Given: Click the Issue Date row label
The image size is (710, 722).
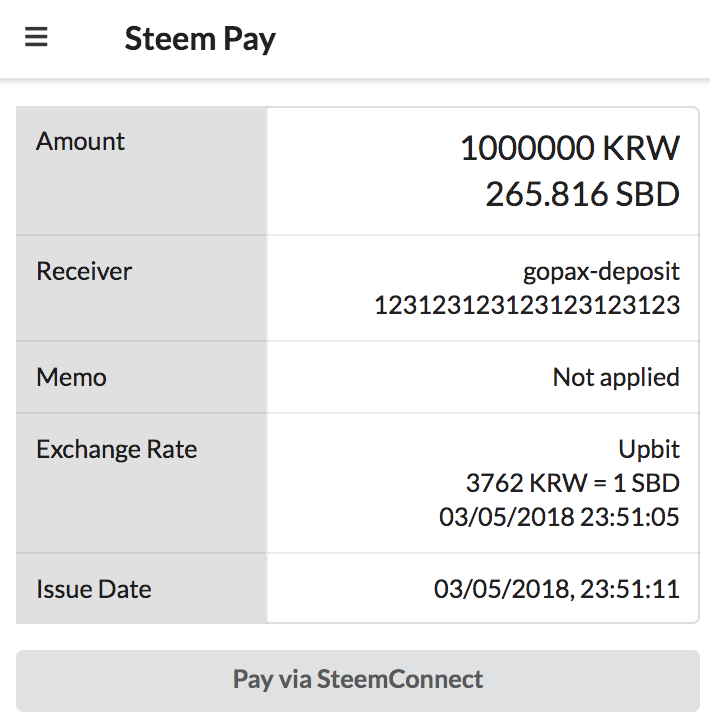Looking at the screenshot, I should point(94,589).
